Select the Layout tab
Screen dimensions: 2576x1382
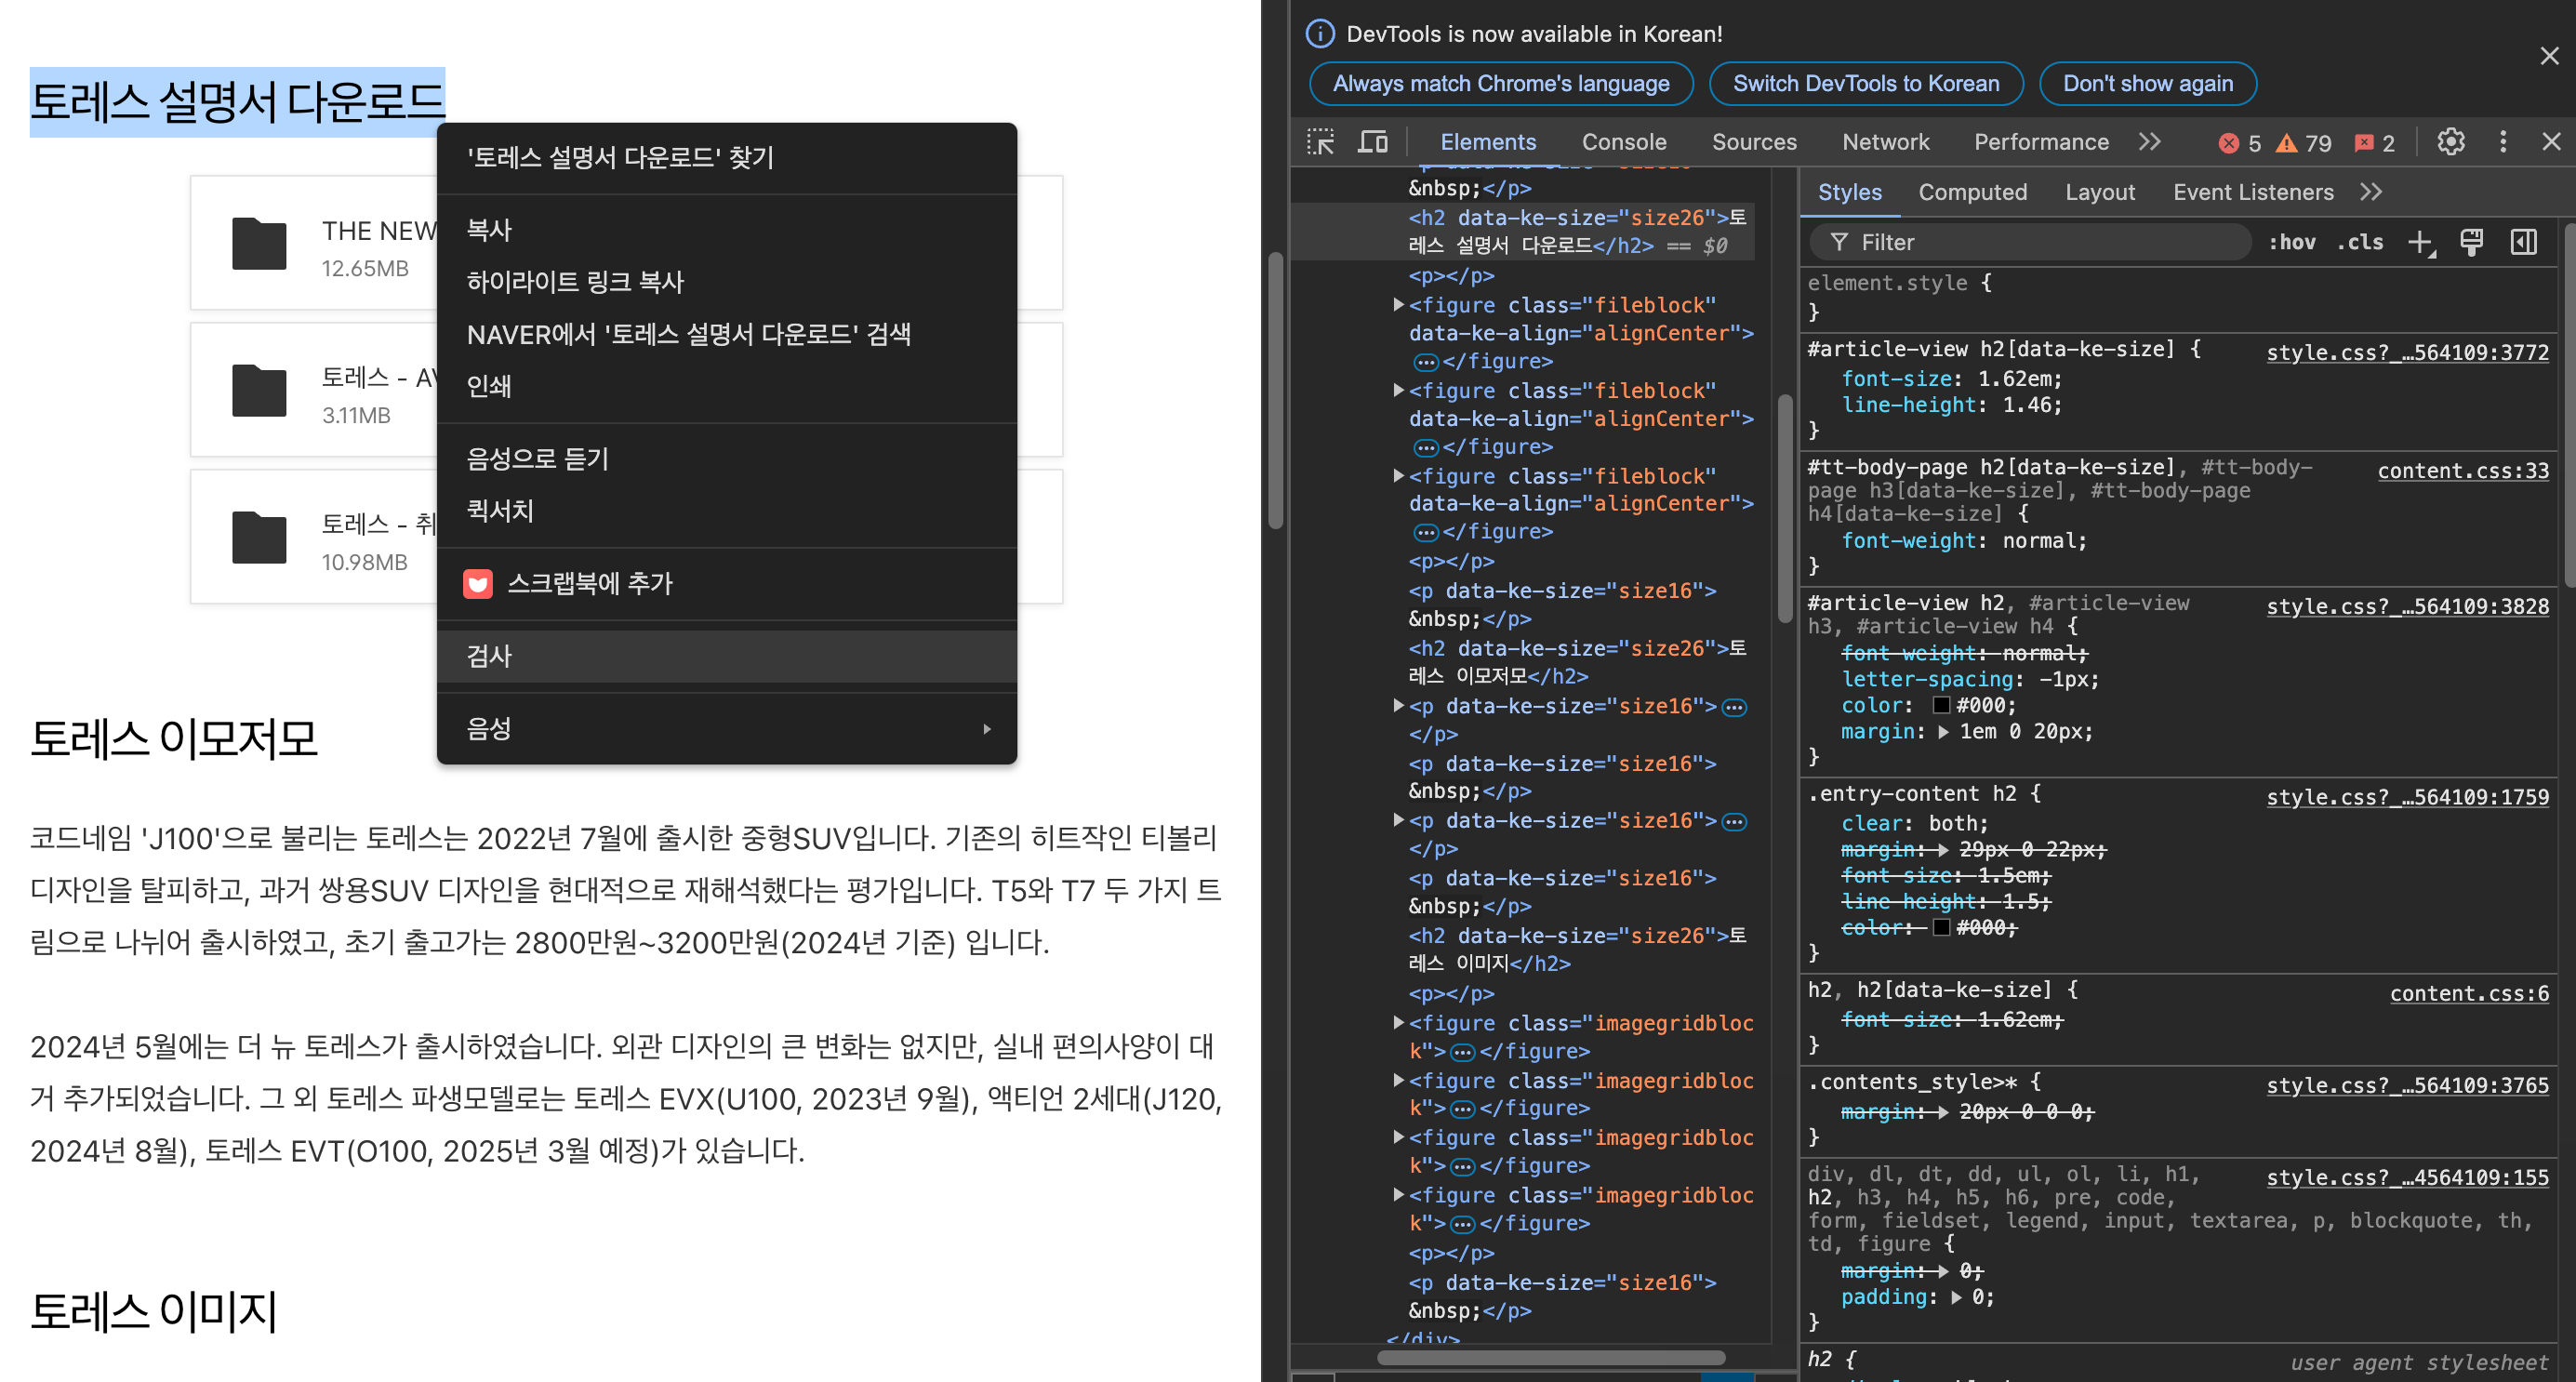click(x=2099, y=192)
